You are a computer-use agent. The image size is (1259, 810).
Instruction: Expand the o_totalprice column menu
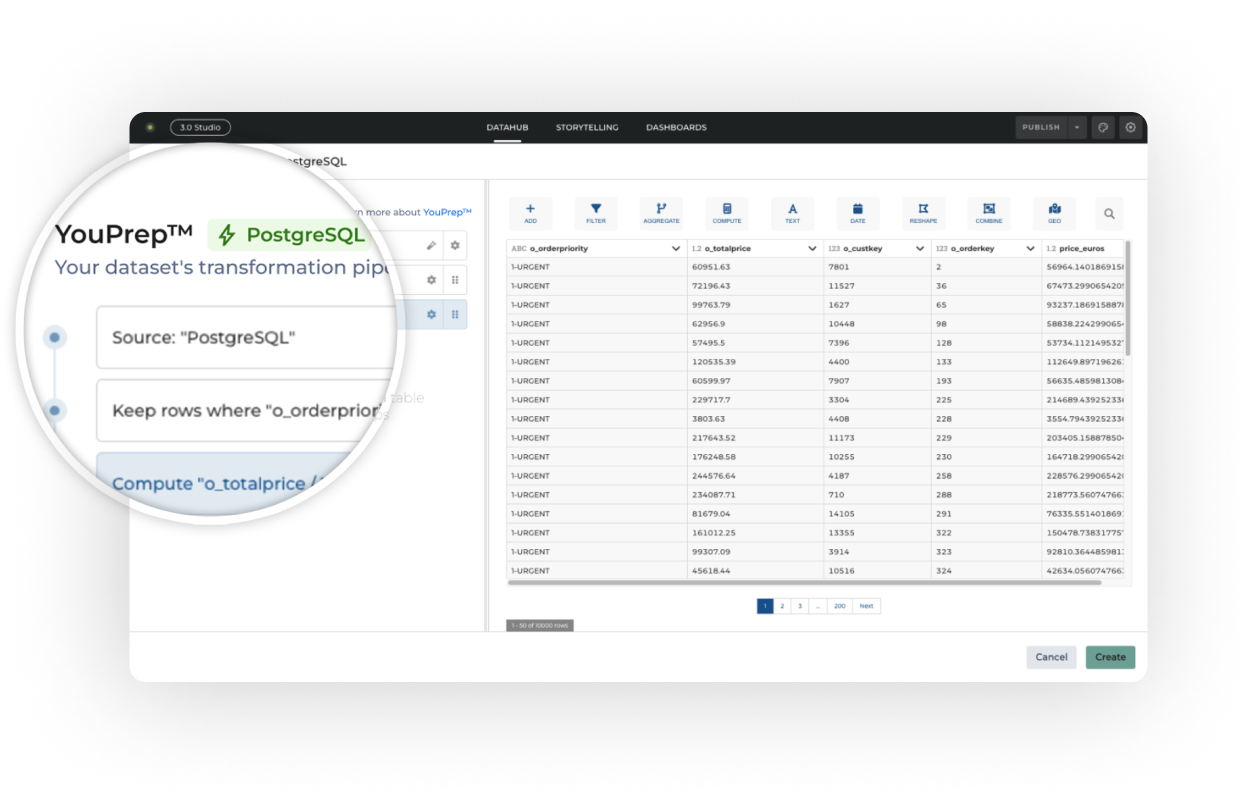pos(812,248)
